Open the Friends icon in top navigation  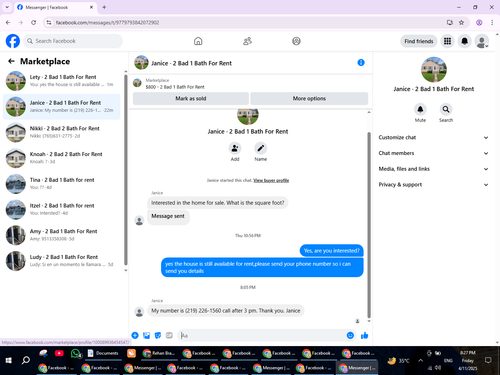[x=247, y=41]
